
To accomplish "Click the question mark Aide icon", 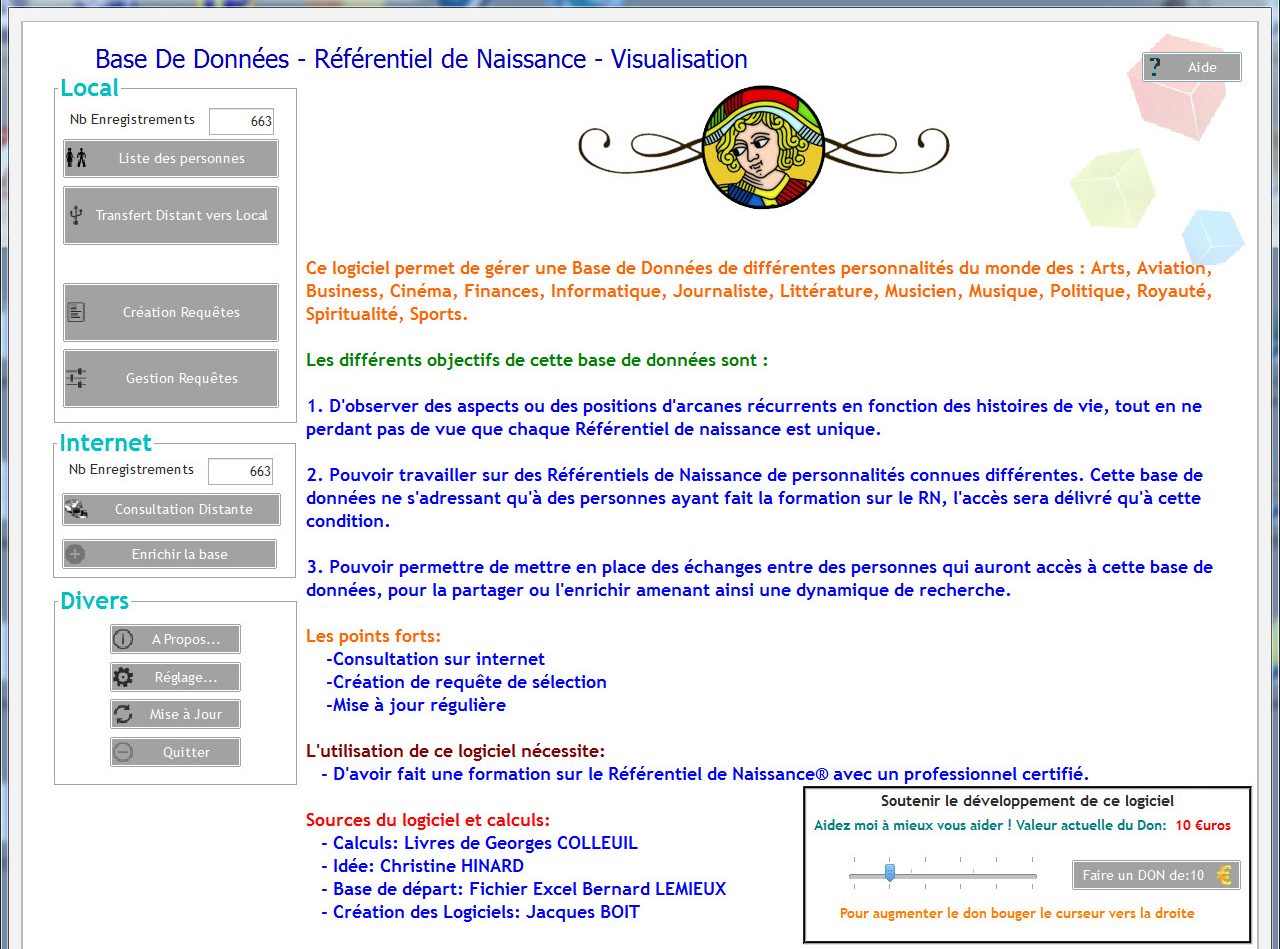I will coord(1156,67).
